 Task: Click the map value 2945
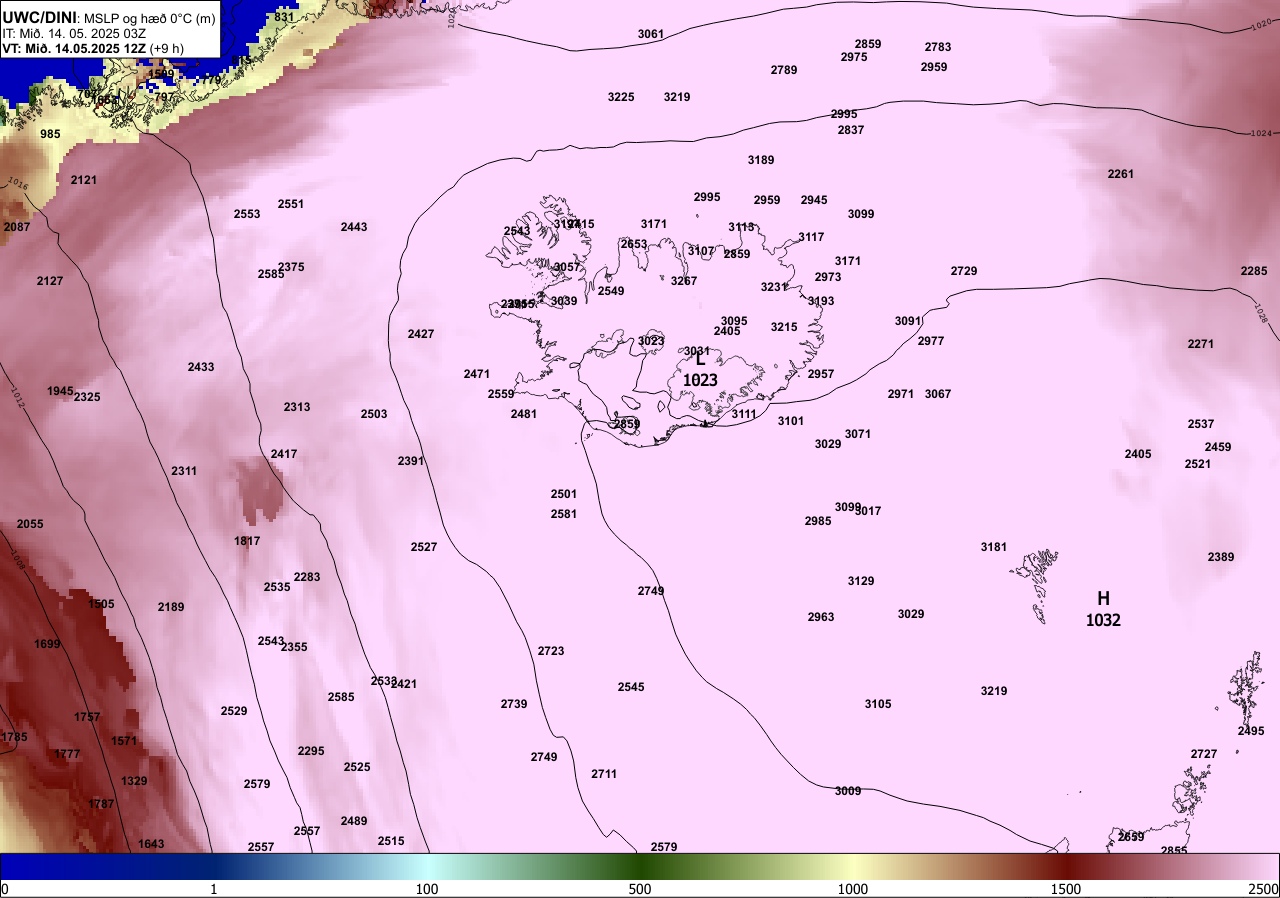pos(814,200)
